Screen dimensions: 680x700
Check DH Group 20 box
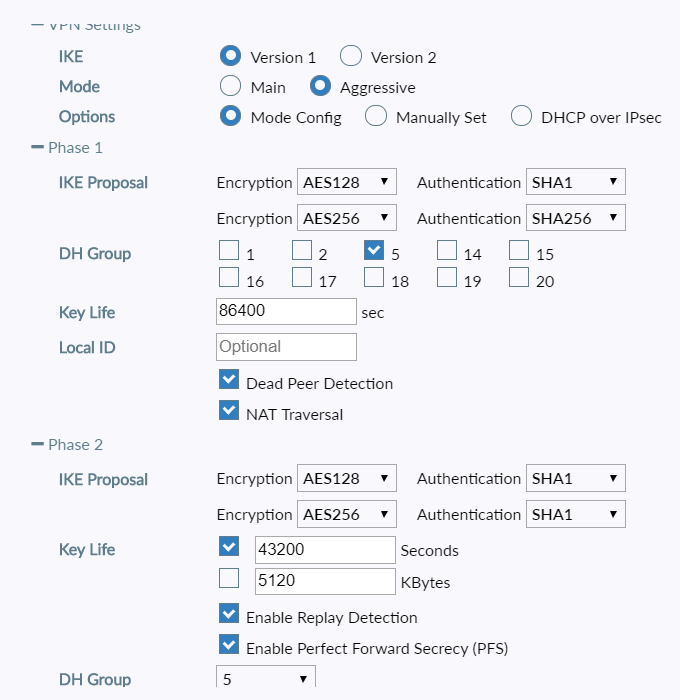[x=518, y=278]
